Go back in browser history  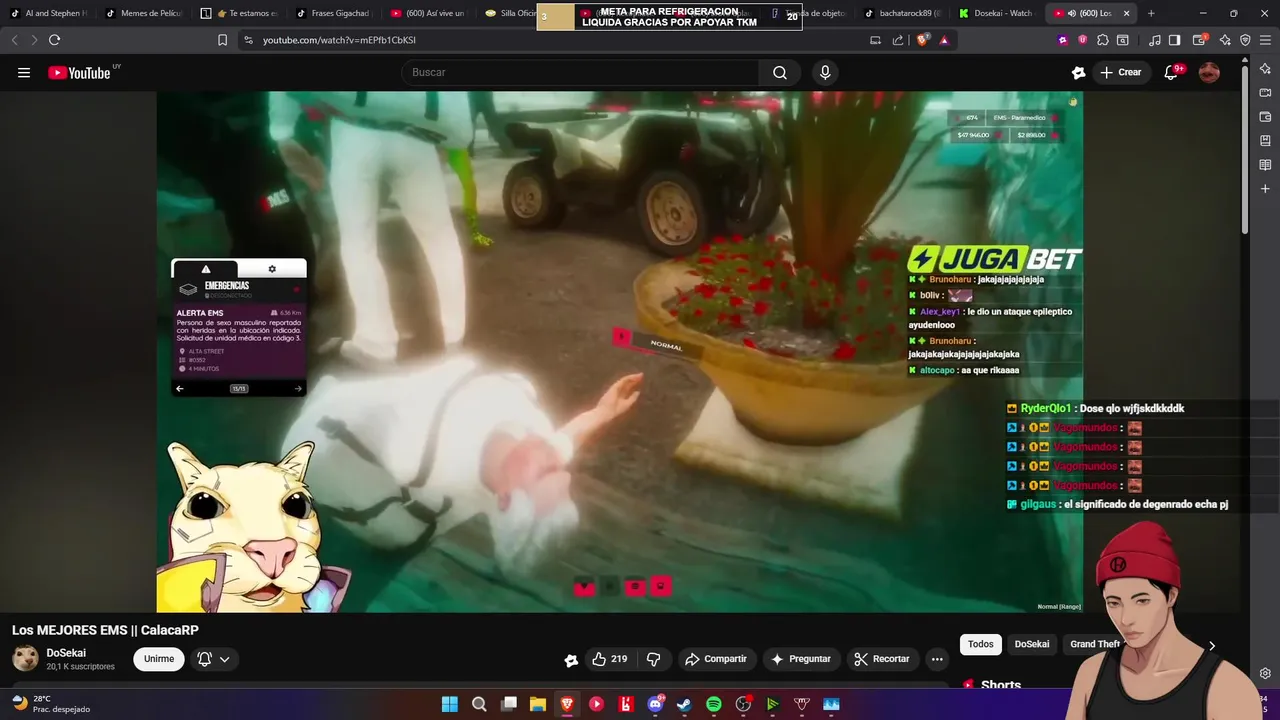coord(14,40)
